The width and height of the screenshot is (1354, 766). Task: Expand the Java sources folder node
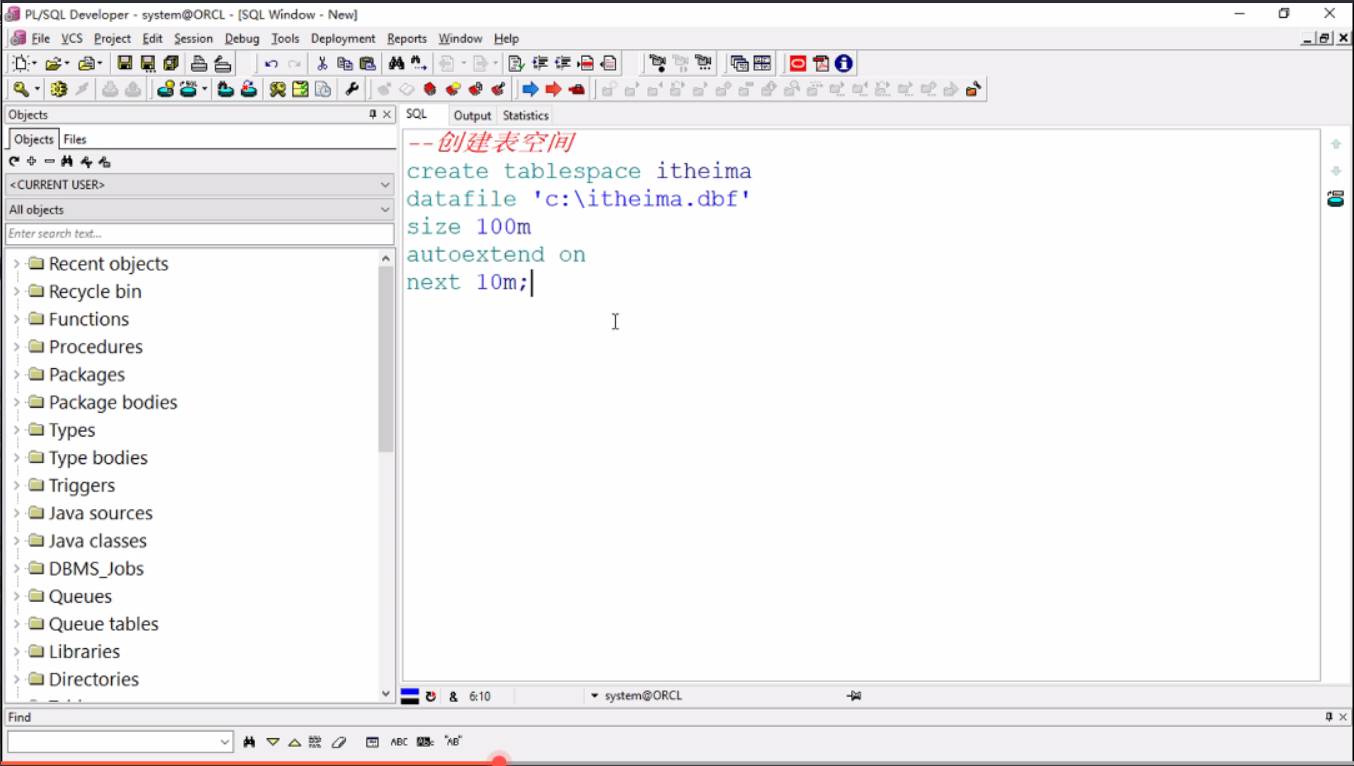point(16,513)
